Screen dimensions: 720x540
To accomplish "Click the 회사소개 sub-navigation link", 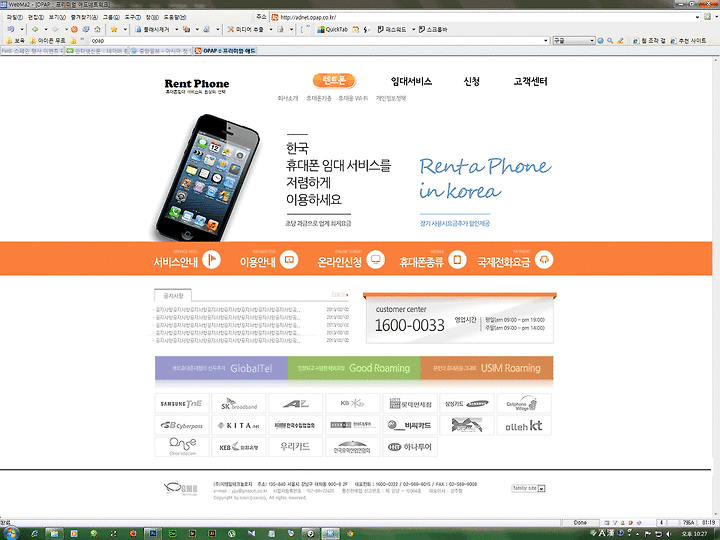I will coord(288,98).
